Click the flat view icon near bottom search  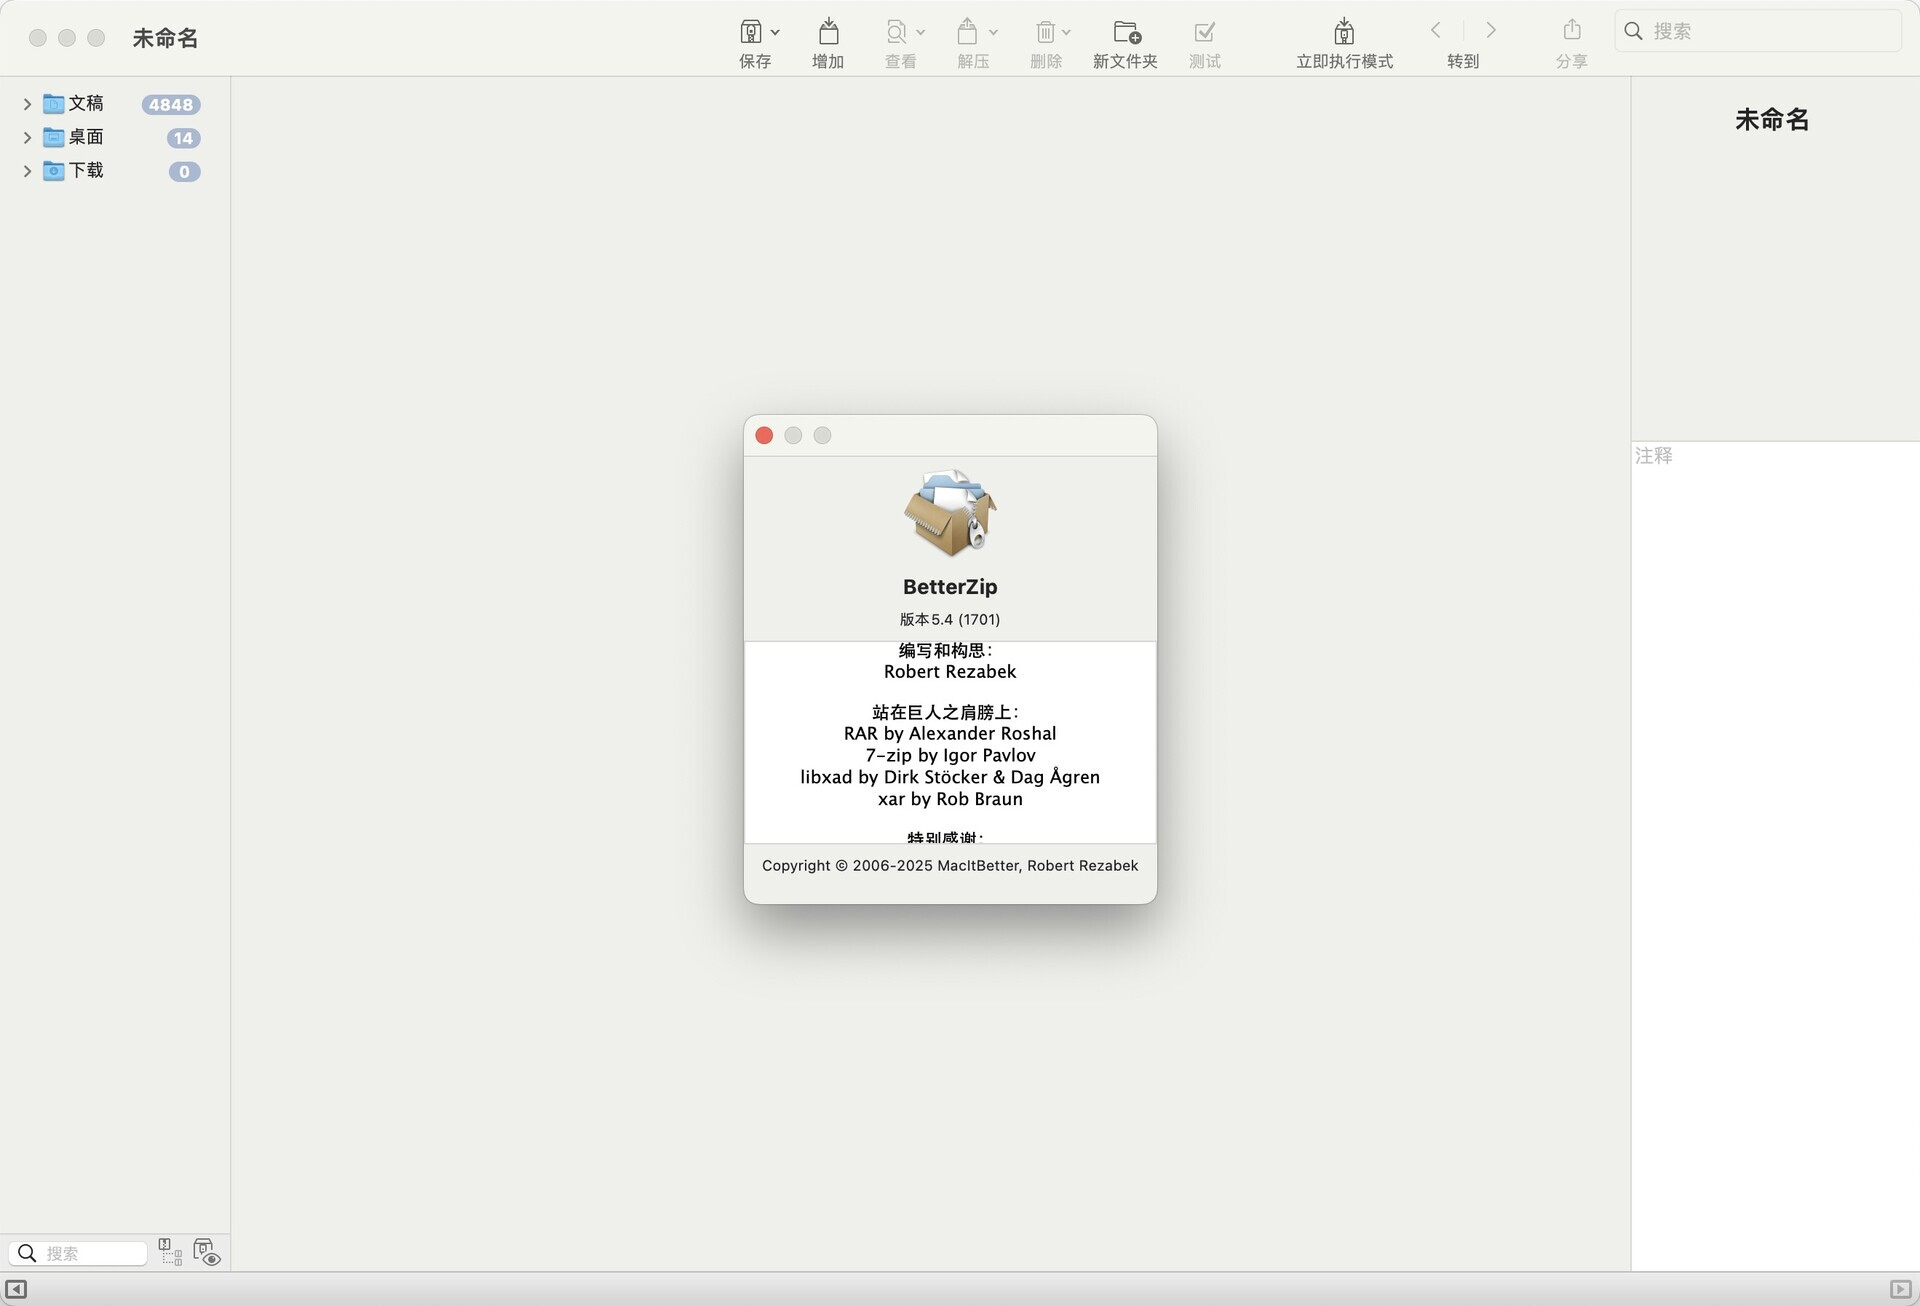coord(169,1251)
